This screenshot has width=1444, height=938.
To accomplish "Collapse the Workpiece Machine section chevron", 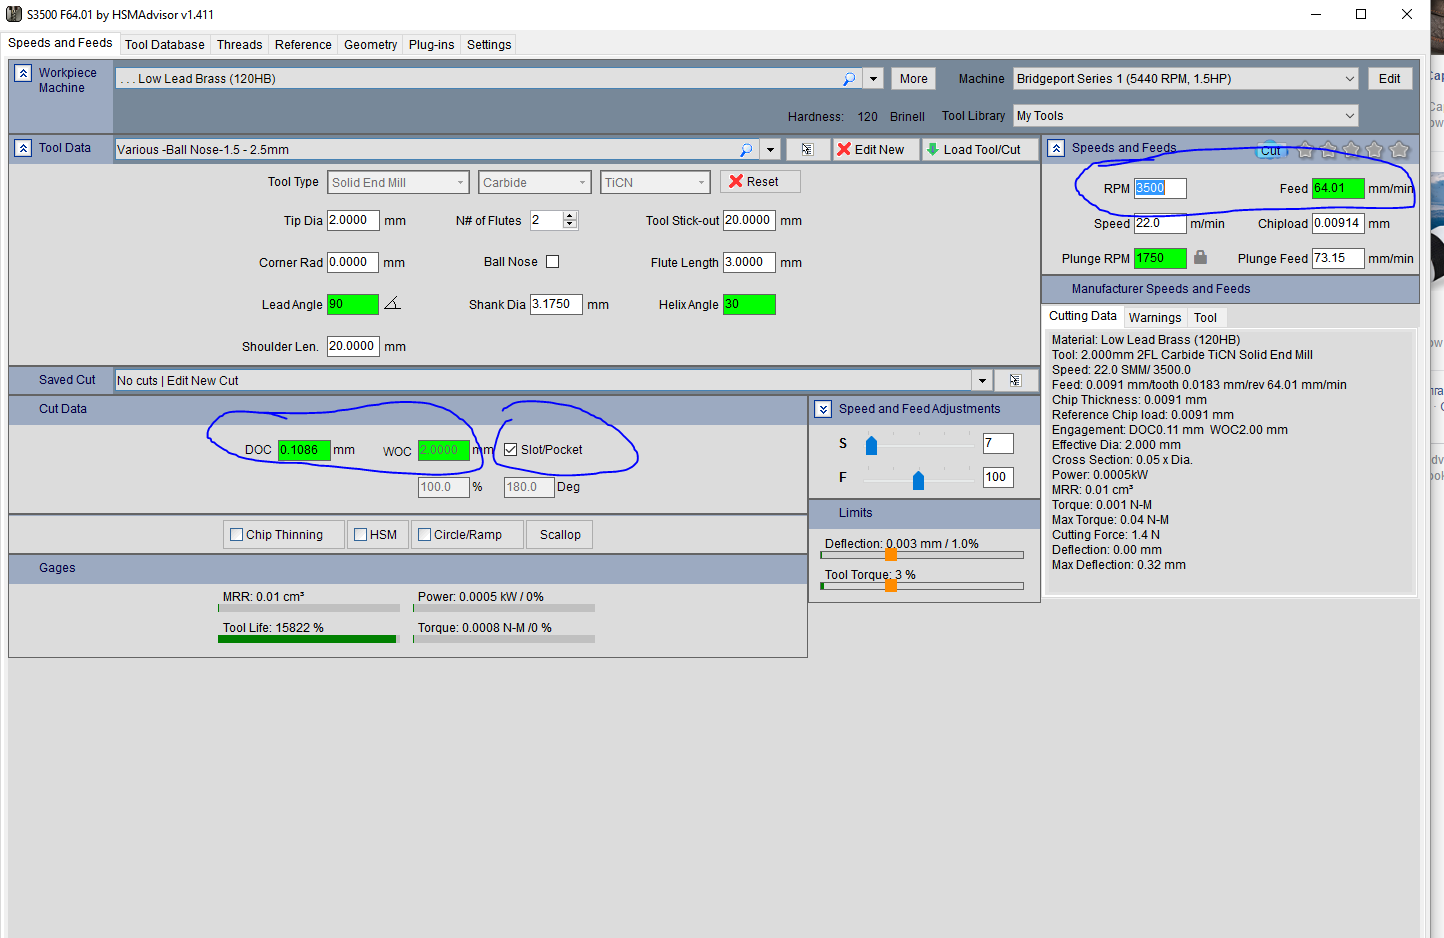I will (x=23, y=73).
